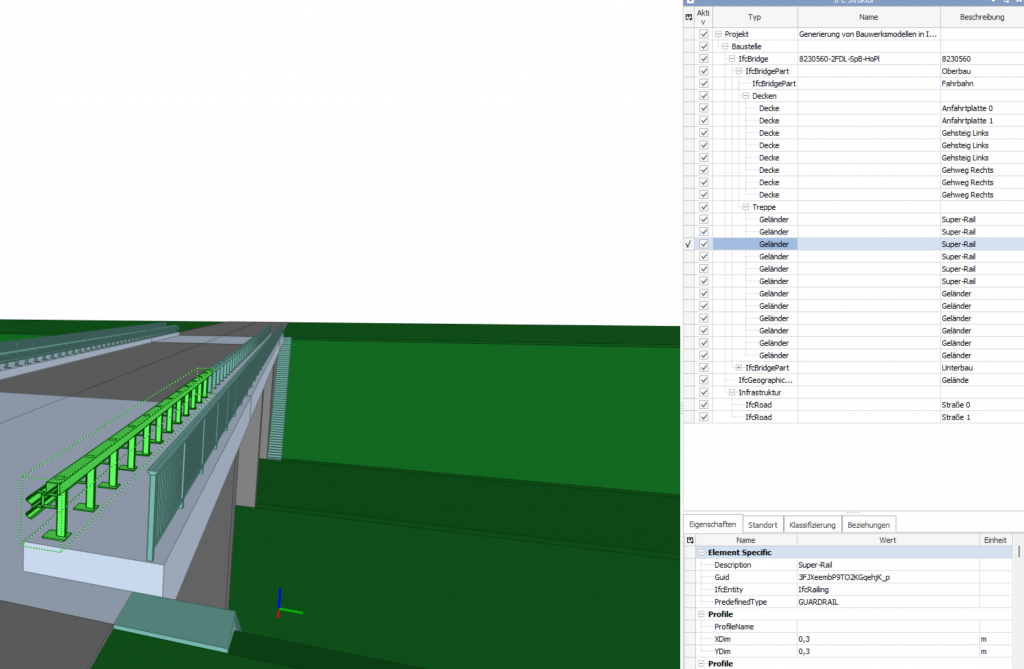The height and width of the screenshot is (669, 1024).
Task: Expand the IfcBridgePart Unterbau tree node
Action: click(x=739, y=368)
